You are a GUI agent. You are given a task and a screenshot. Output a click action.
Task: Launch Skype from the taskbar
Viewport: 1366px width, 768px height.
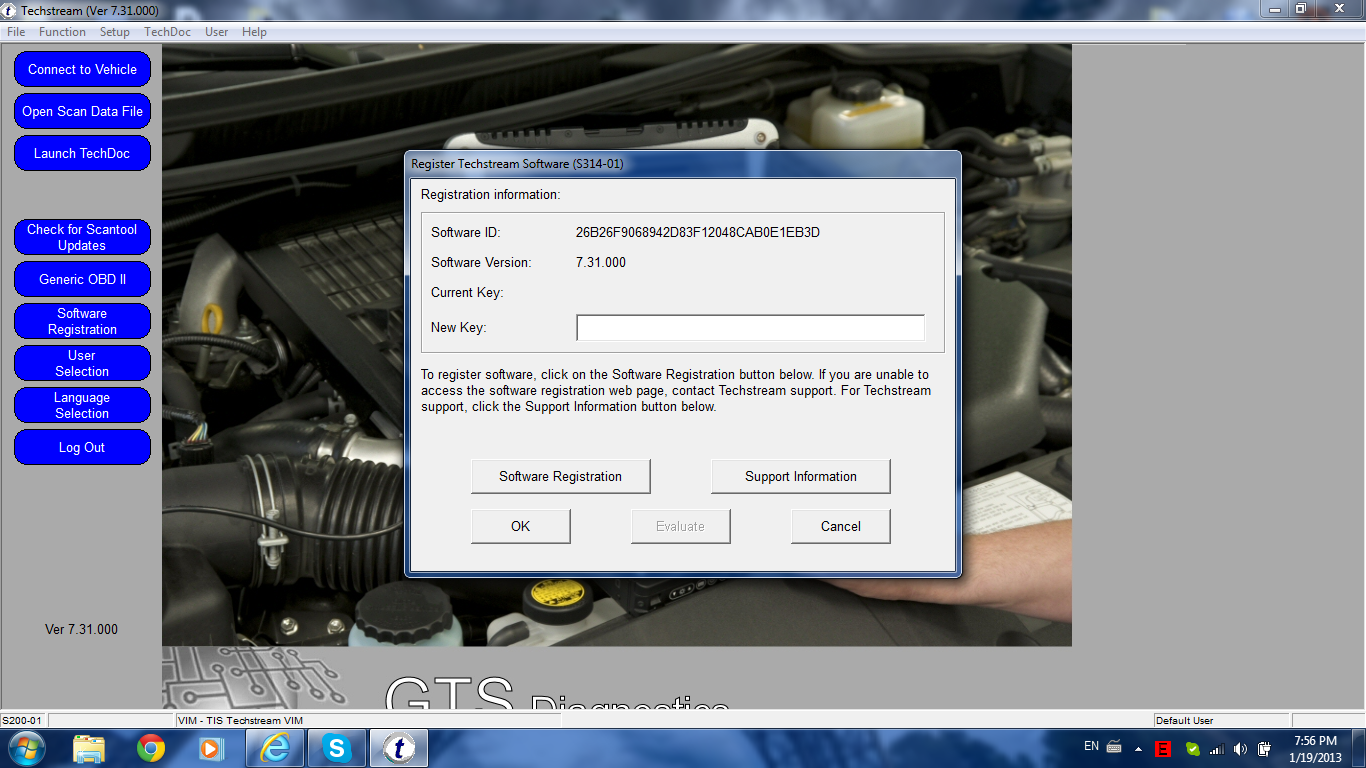[337, 748]
